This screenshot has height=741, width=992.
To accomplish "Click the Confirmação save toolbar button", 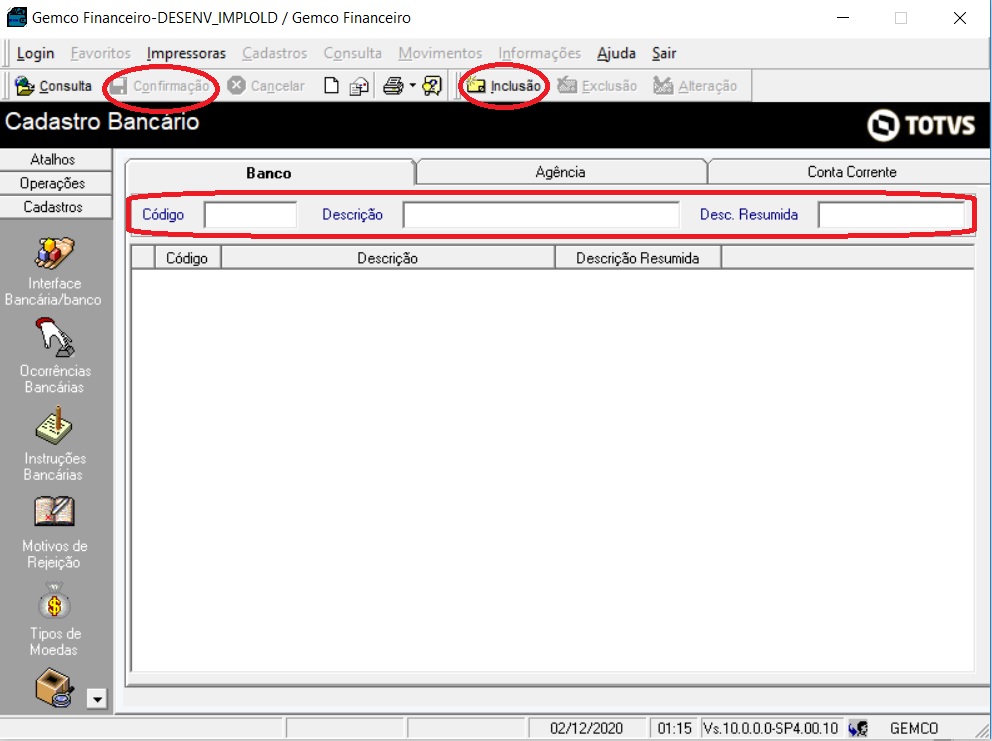I will [x=159, y=86].
